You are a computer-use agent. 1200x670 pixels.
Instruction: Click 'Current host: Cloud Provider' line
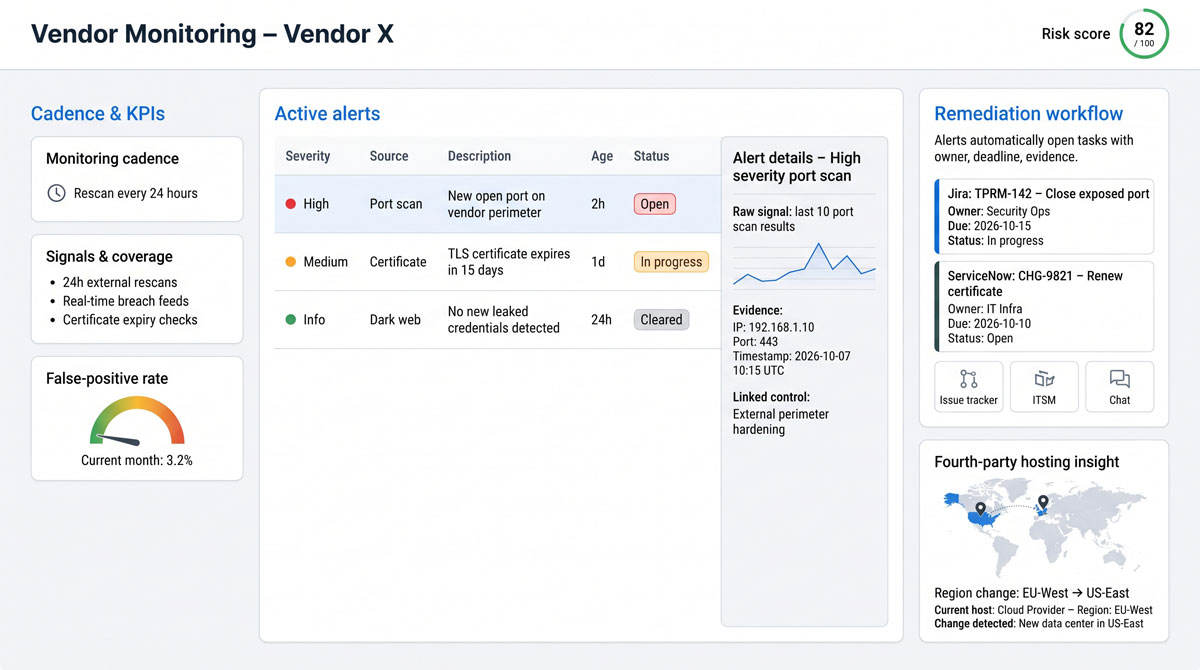click(1043, 609)
